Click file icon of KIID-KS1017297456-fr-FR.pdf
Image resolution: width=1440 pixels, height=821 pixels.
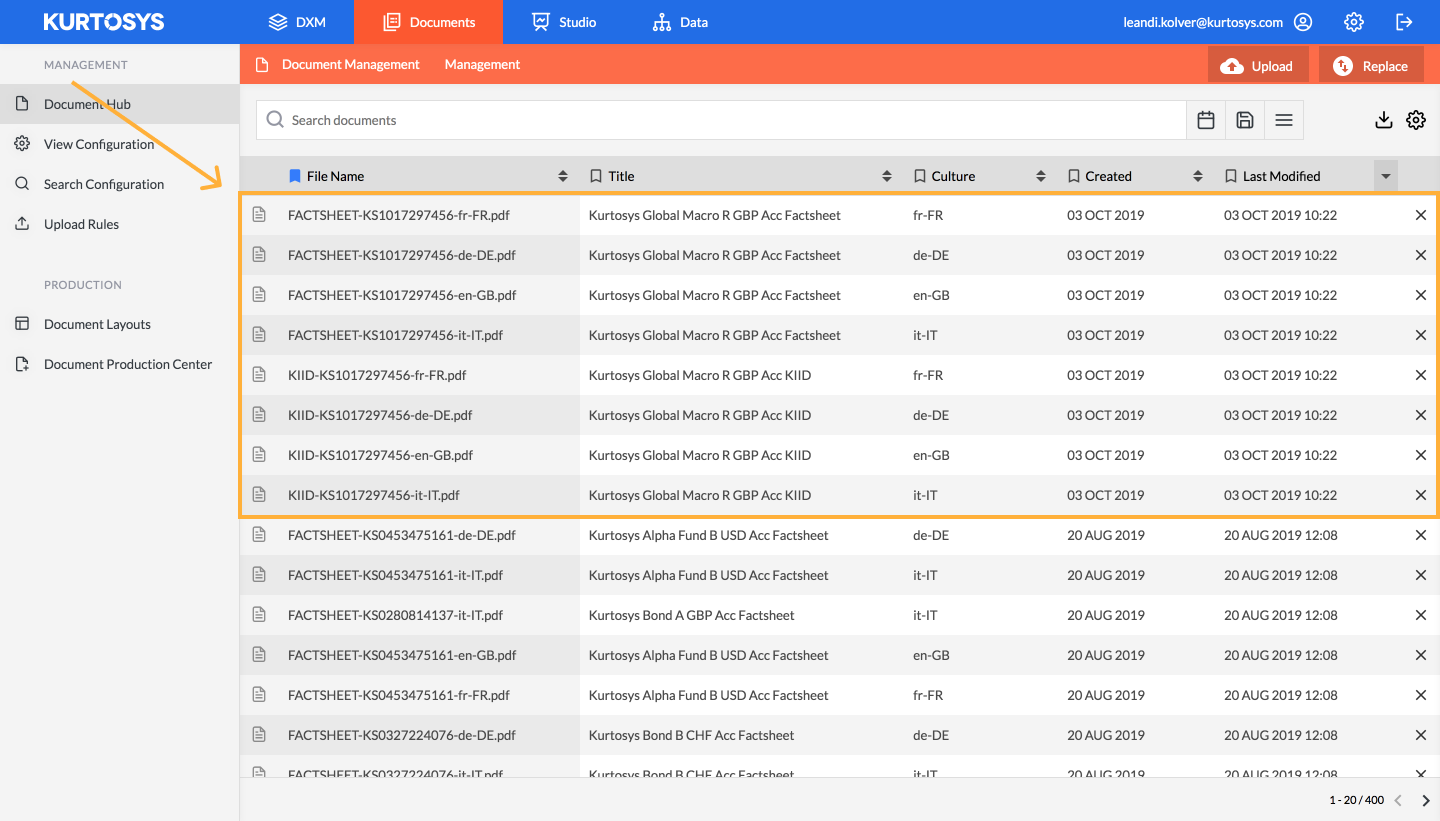[x=259, y=375]
